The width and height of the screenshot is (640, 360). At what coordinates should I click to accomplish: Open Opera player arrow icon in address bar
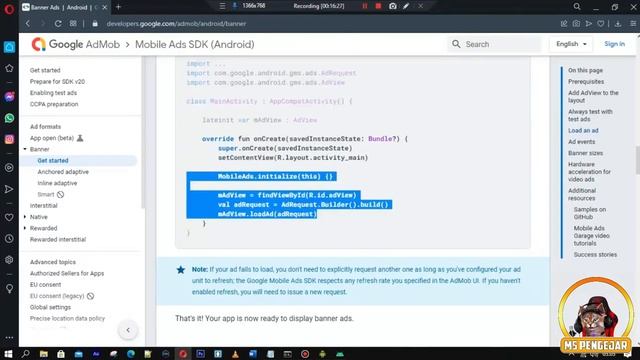pyautogui.click(x=589, y=24)
